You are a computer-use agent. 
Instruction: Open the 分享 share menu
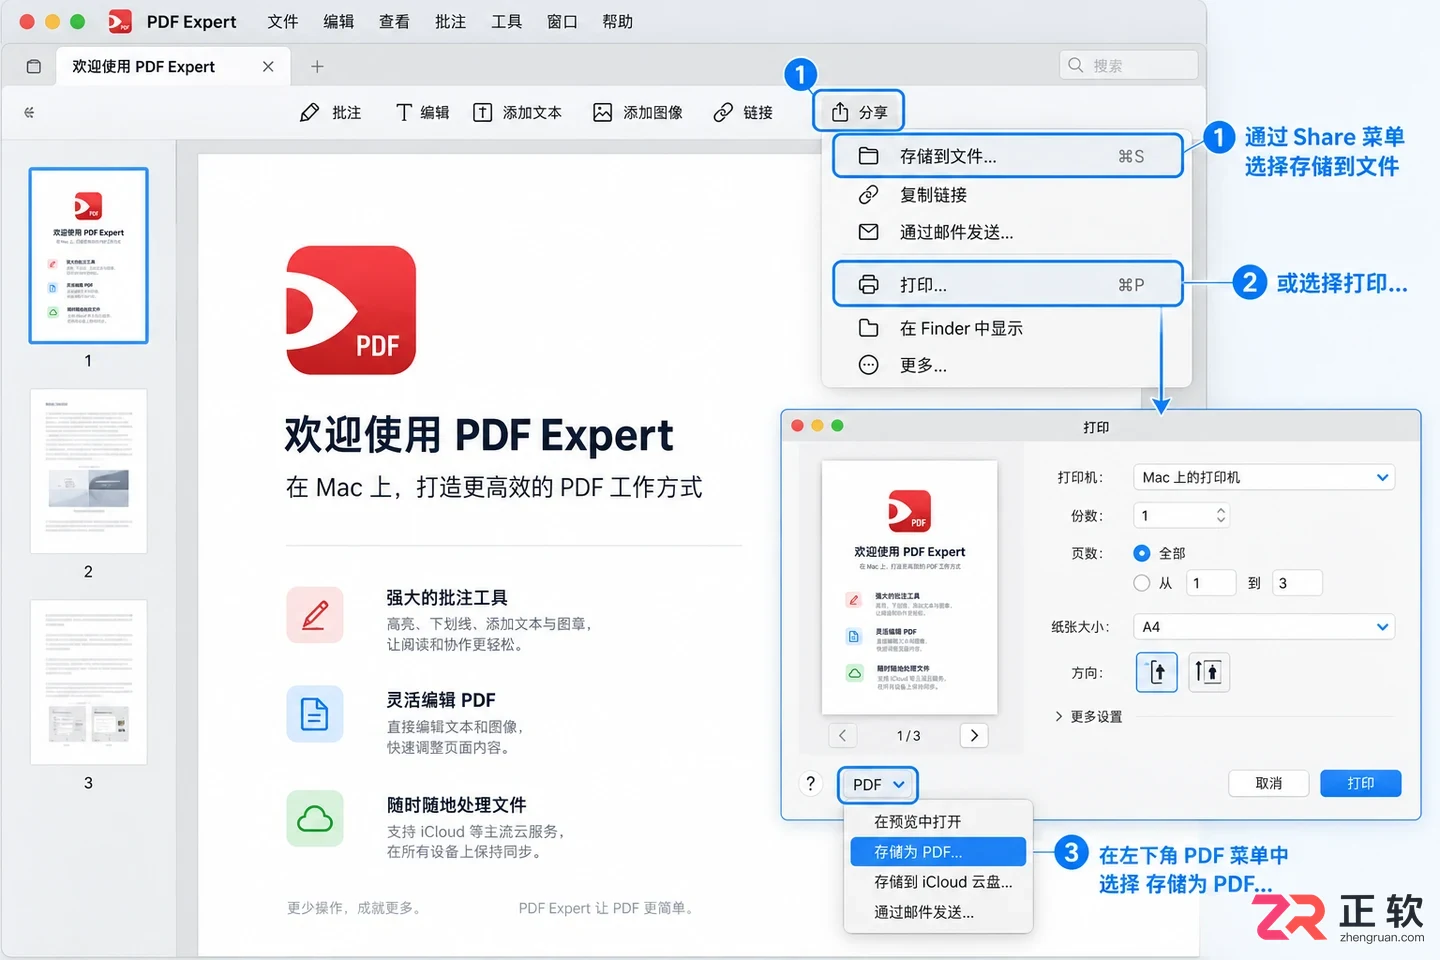coord(859,111)
